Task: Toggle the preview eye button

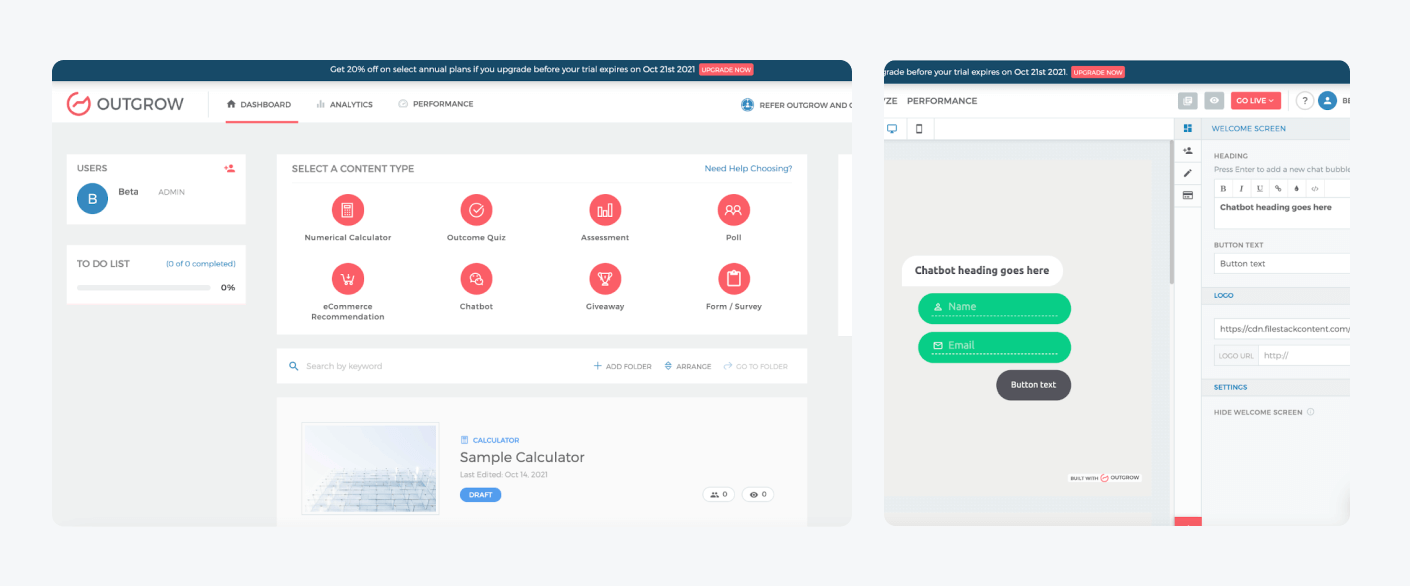Action: [1214, 100]
